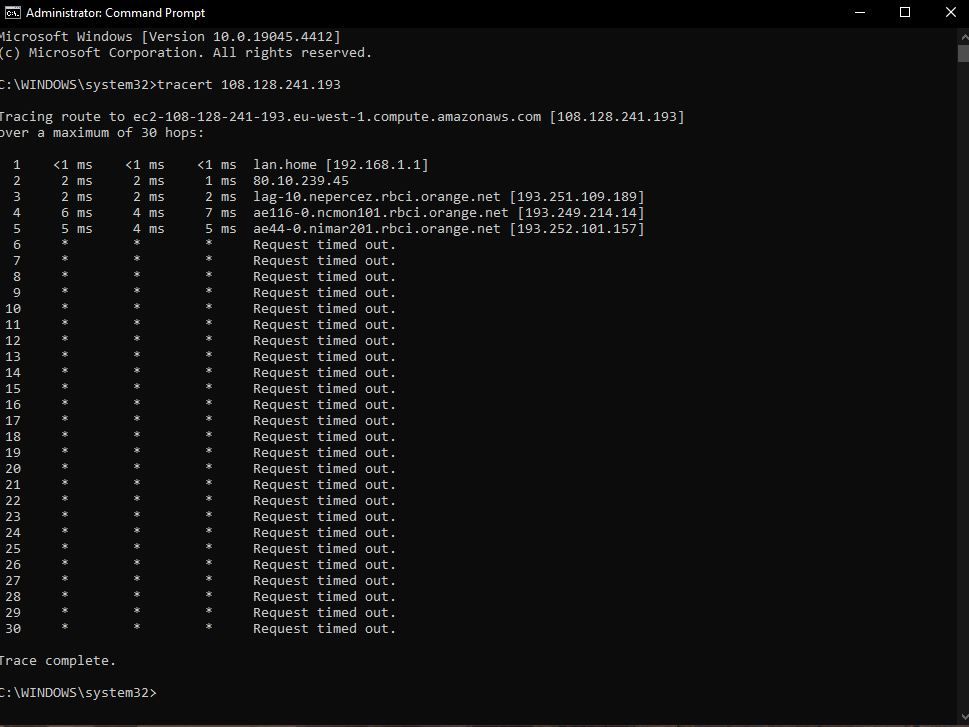Screen dimensions: 969x727
Task: Click the ae44-0.nimar201.rbci.orange.net hostname
Action: (377, 229)
